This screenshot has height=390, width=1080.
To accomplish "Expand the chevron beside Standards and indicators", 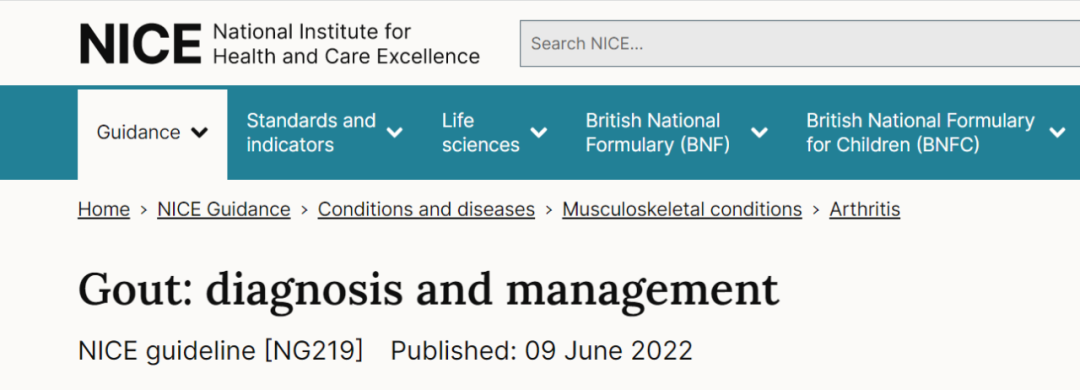I will (395, 132).
